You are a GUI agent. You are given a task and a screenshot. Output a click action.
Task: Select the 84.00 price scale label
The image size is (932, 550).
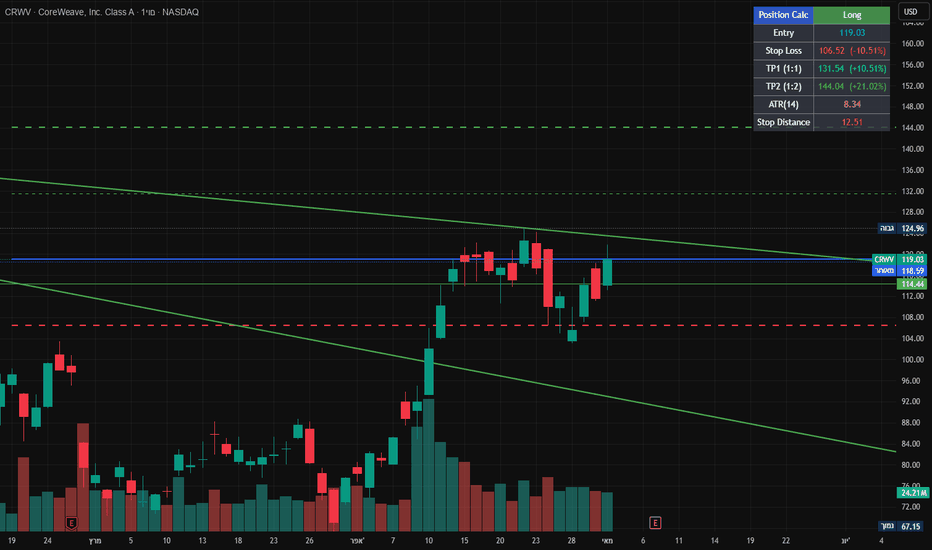(x=912, y=444)
